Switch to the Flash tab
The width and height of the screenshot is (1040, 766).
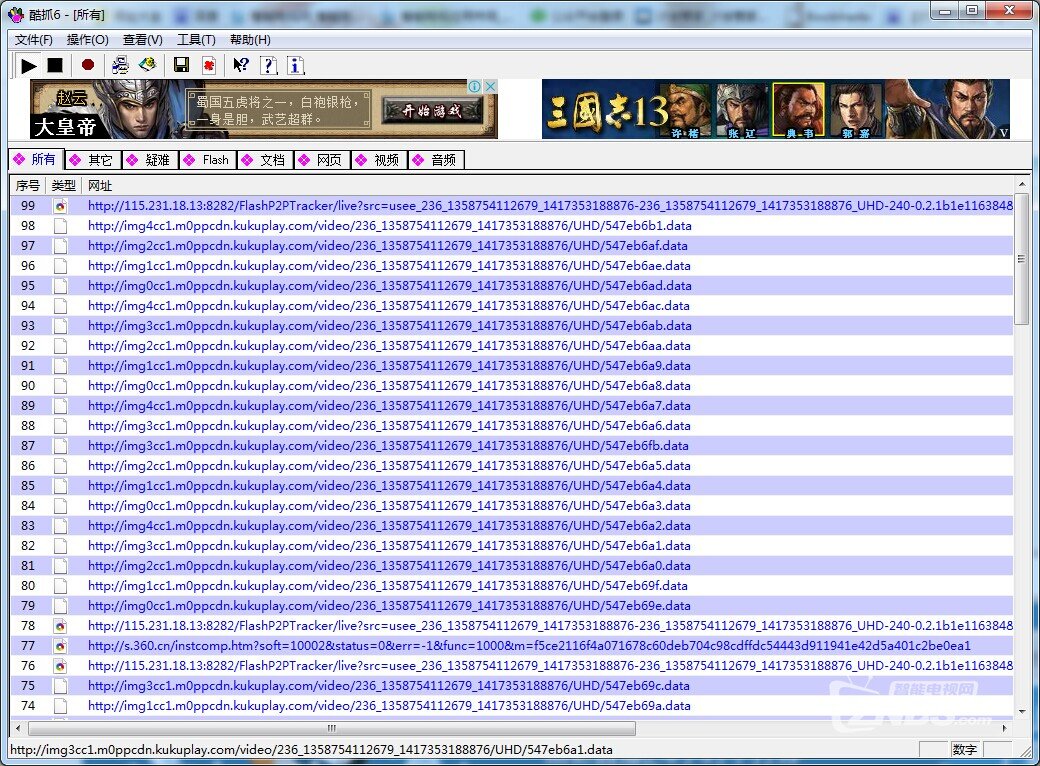point(207,160)
